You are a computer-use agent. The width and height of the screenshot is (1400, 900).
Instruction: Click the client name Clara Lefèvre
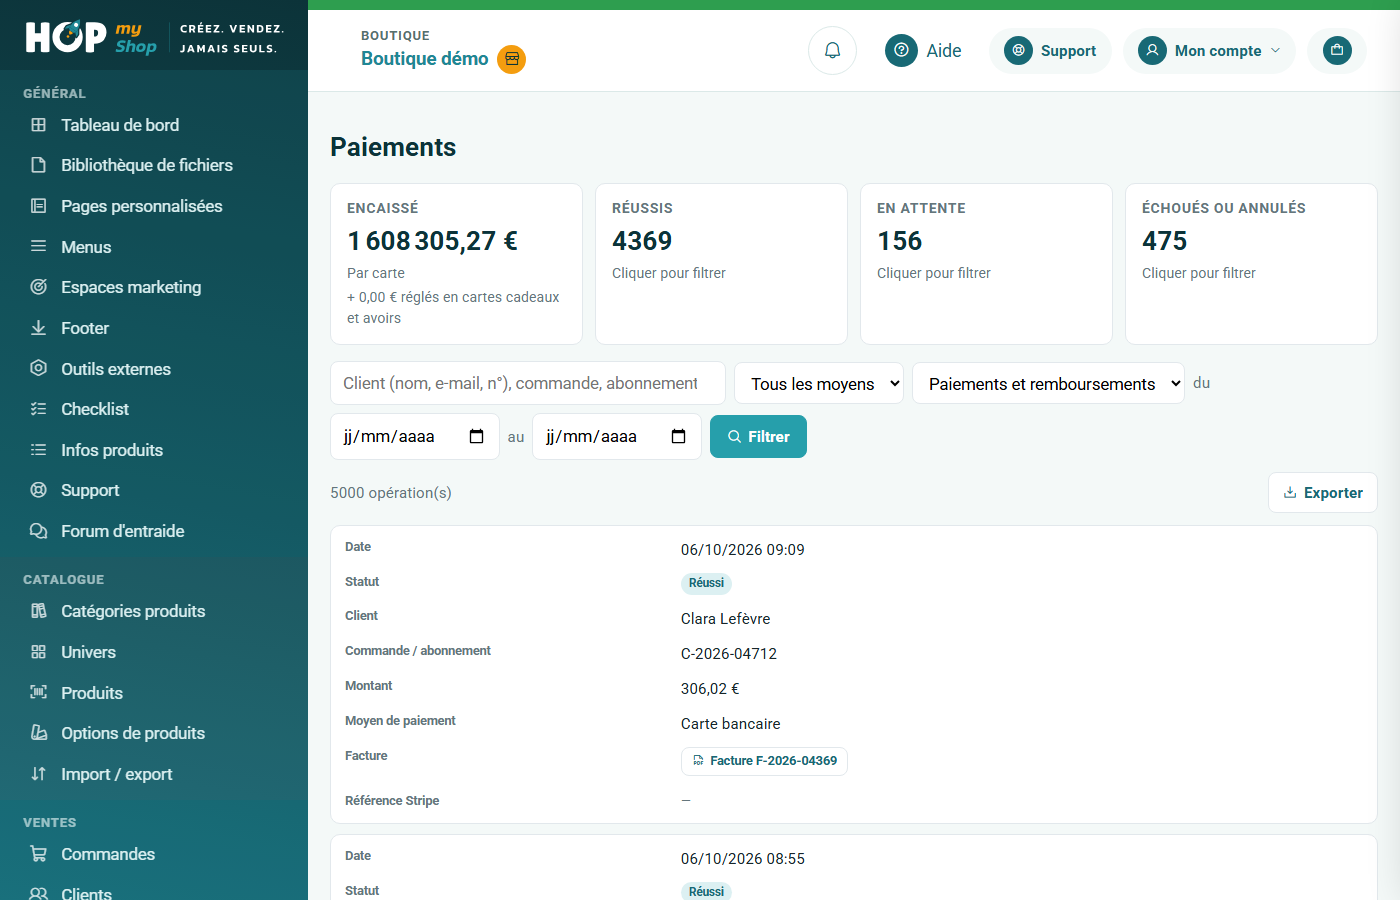(x=725, y=619)
